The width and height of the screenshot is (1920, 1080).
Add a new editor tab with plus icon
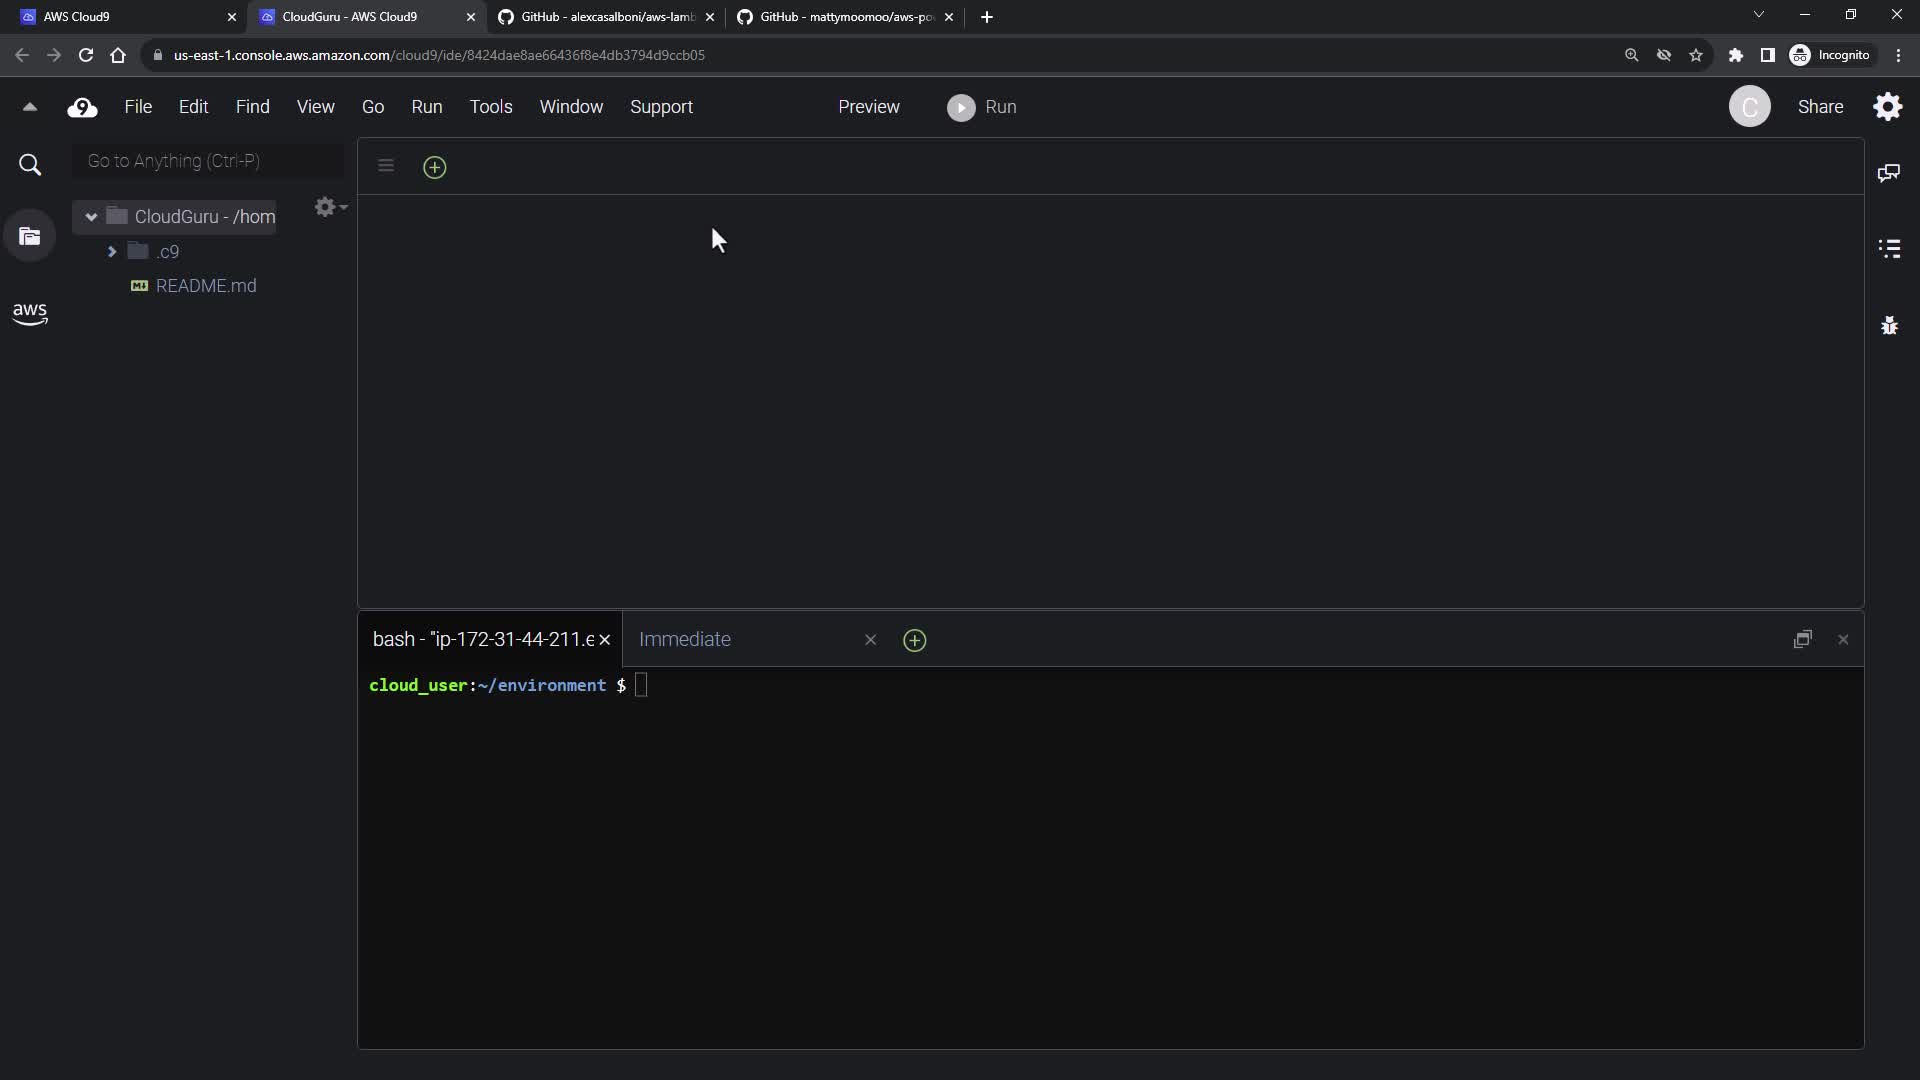(x=434, y=168)
